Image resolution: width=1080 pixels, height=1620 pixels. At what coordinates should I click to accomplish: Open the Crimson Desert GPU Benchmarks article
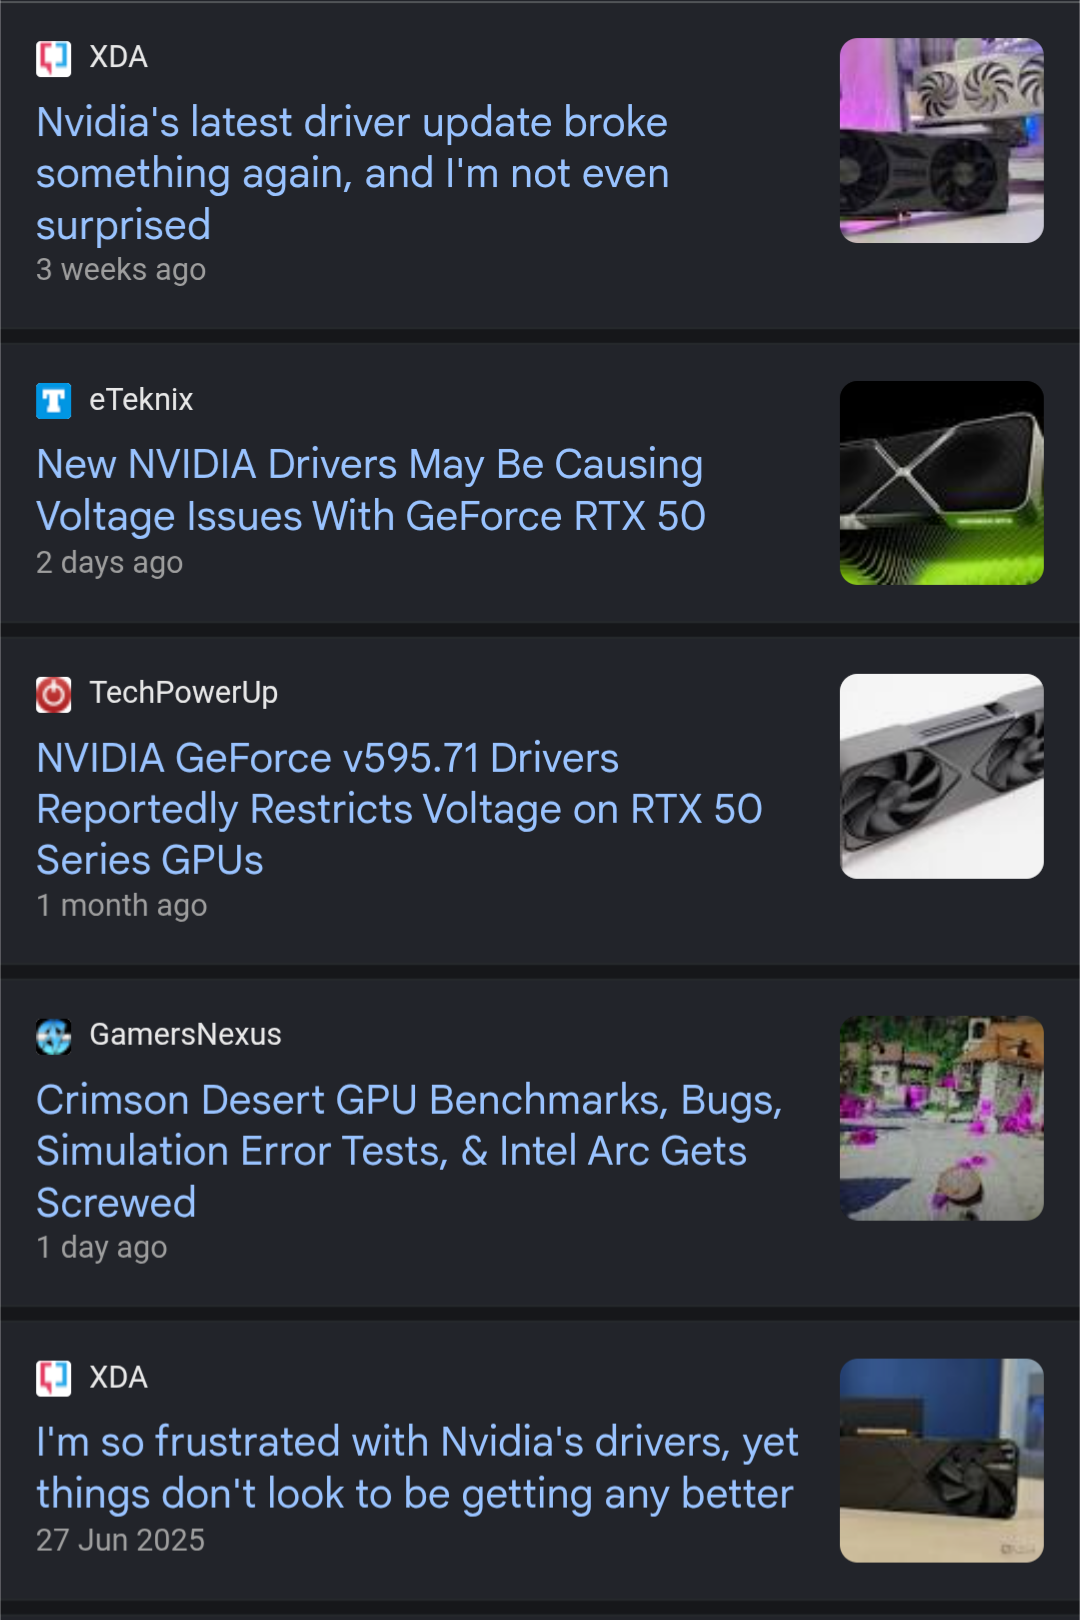coord(408,1150)
